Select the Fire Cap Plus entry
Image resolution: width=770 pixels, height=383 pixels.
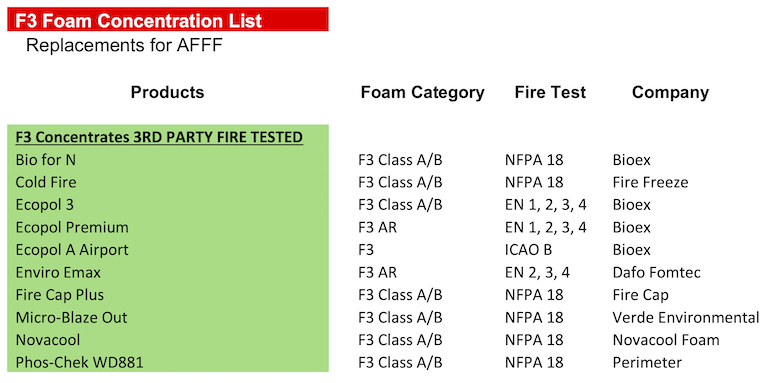coord(59,295)
